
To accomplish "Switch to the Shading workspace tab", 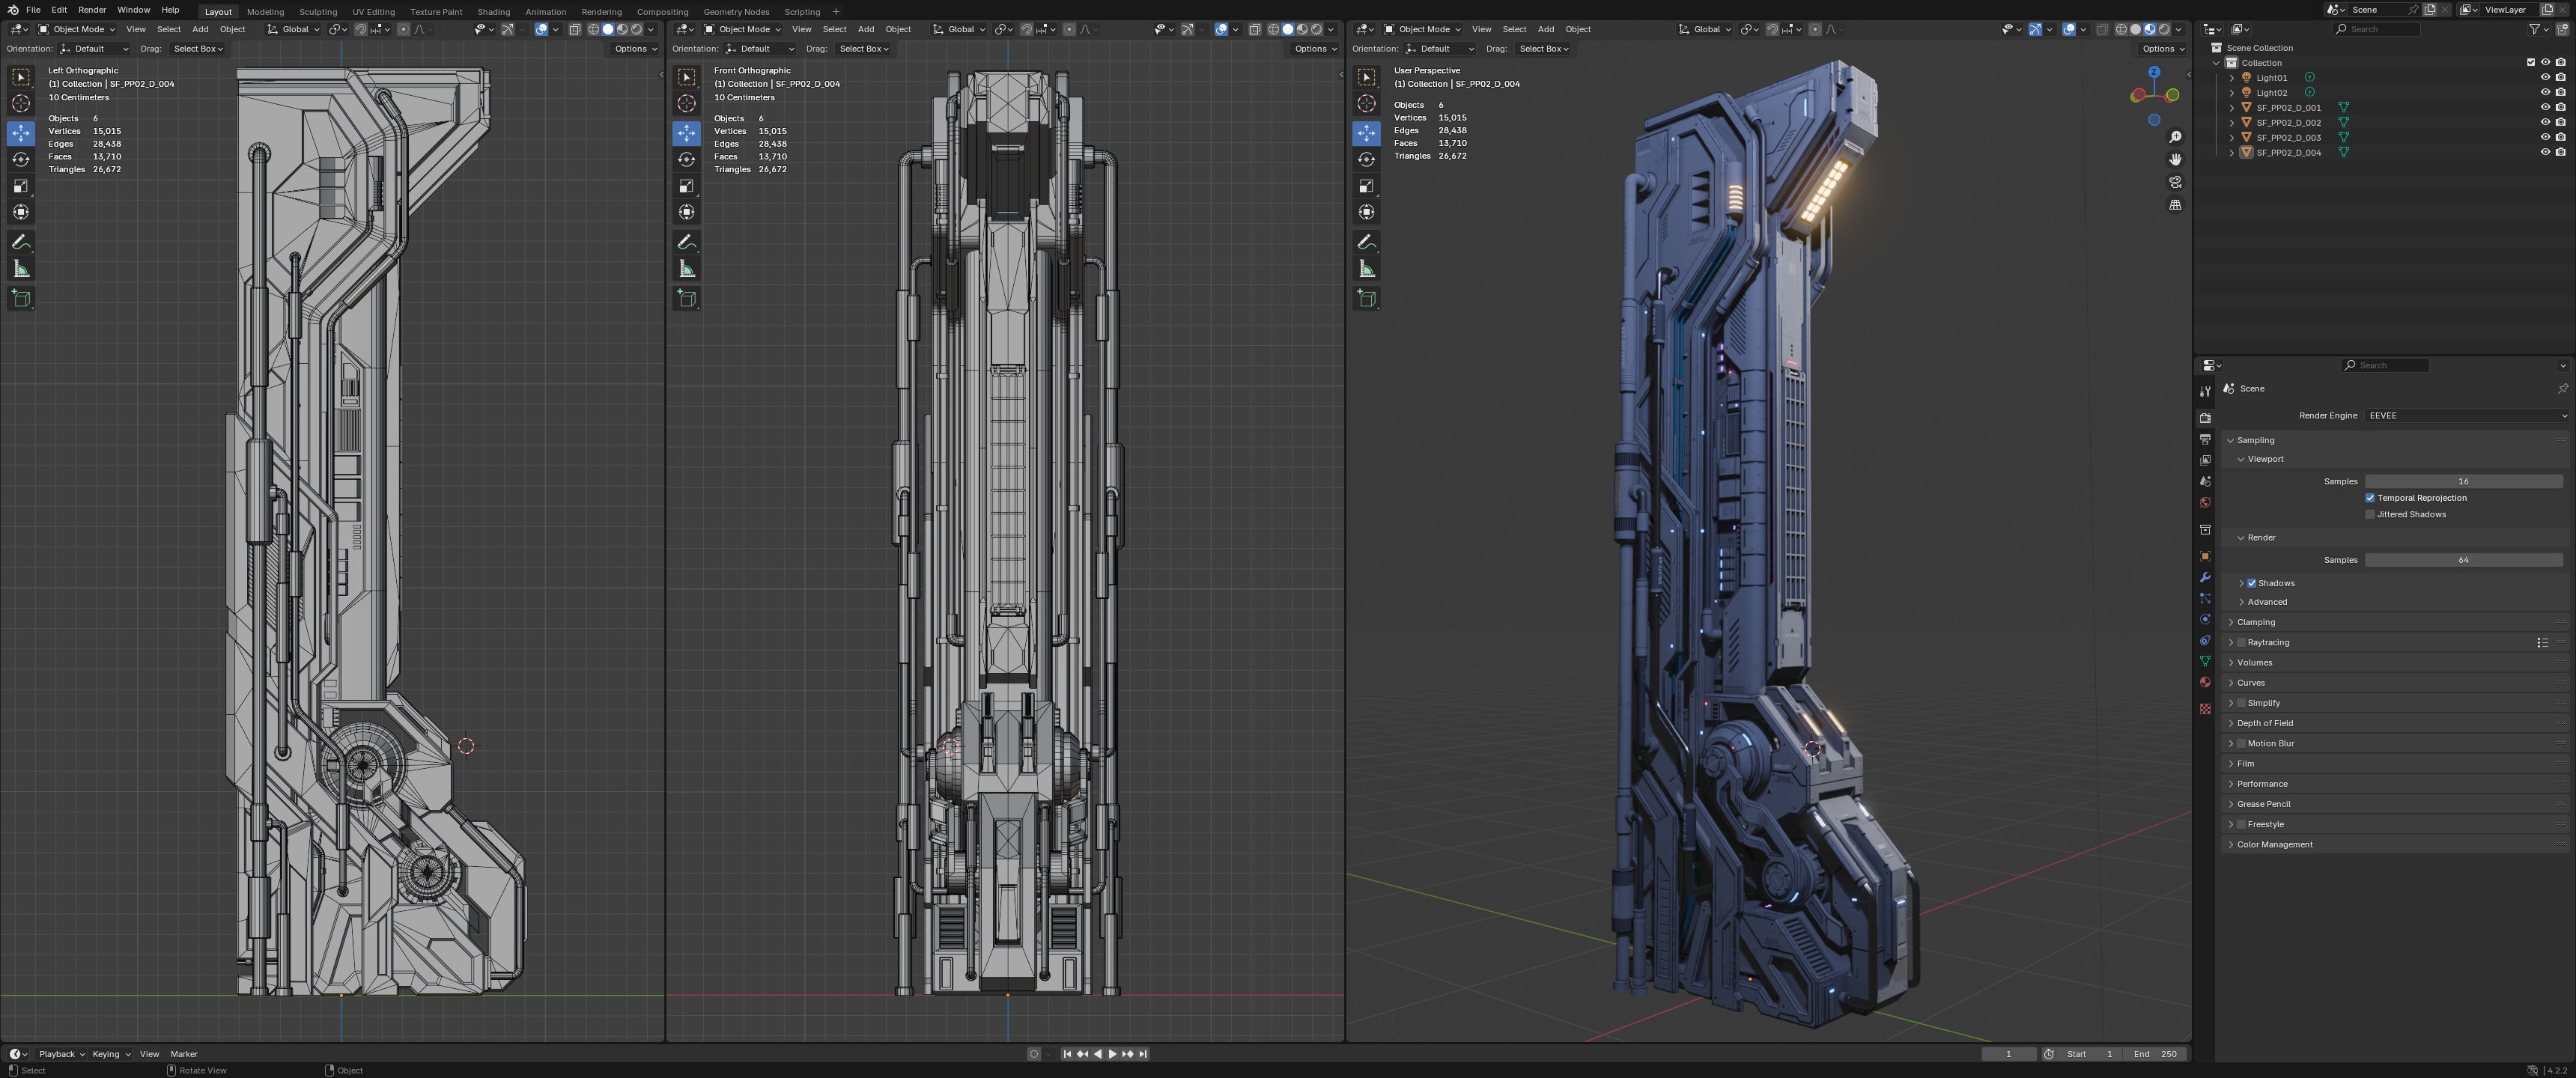I will 493,12.
